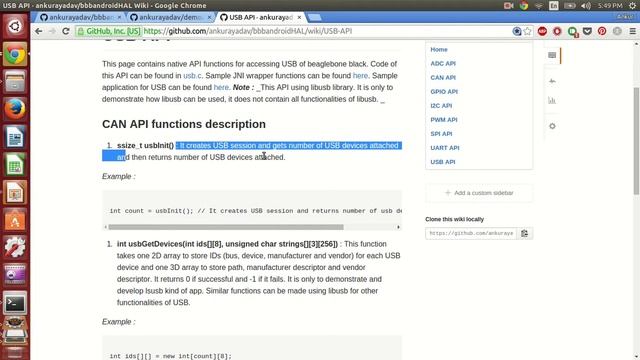This screenshot has width=640, height=360.
Task: Bookmark this page with the star icon
Action: [528, 31]
